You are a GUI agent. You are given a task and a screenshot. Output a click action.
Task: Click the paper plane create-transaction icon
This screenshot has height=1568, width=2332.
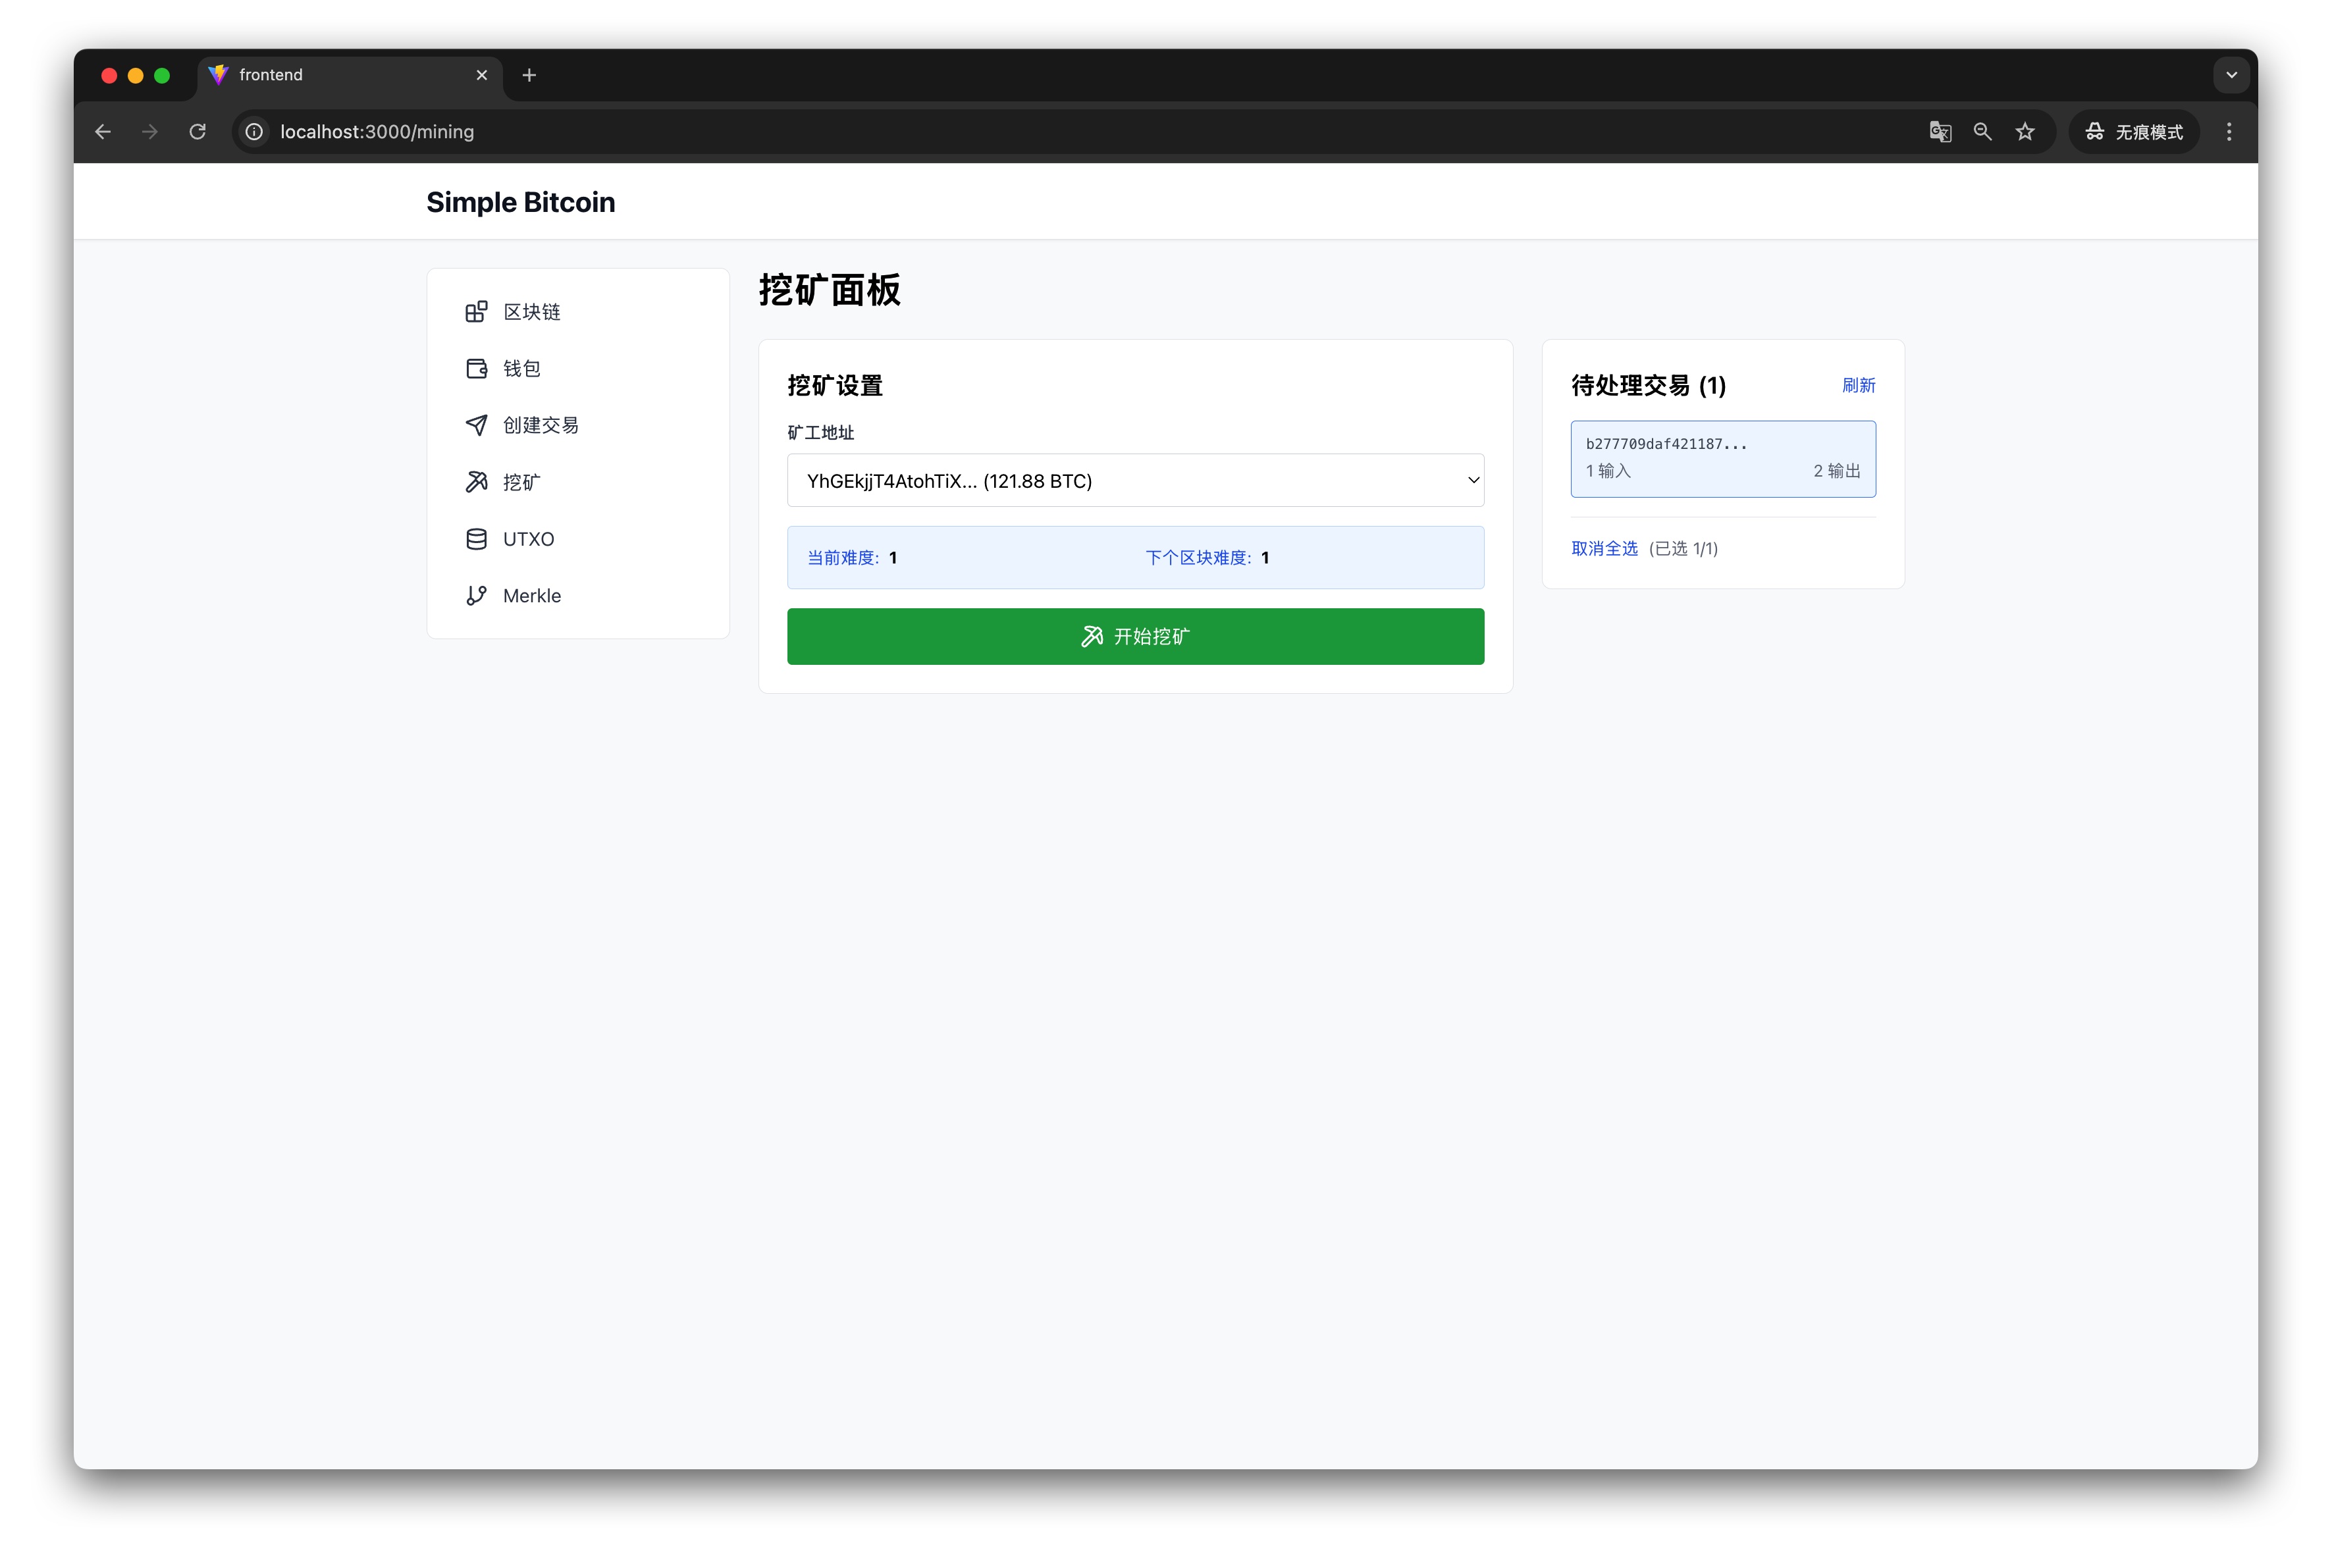click(476, 425)
